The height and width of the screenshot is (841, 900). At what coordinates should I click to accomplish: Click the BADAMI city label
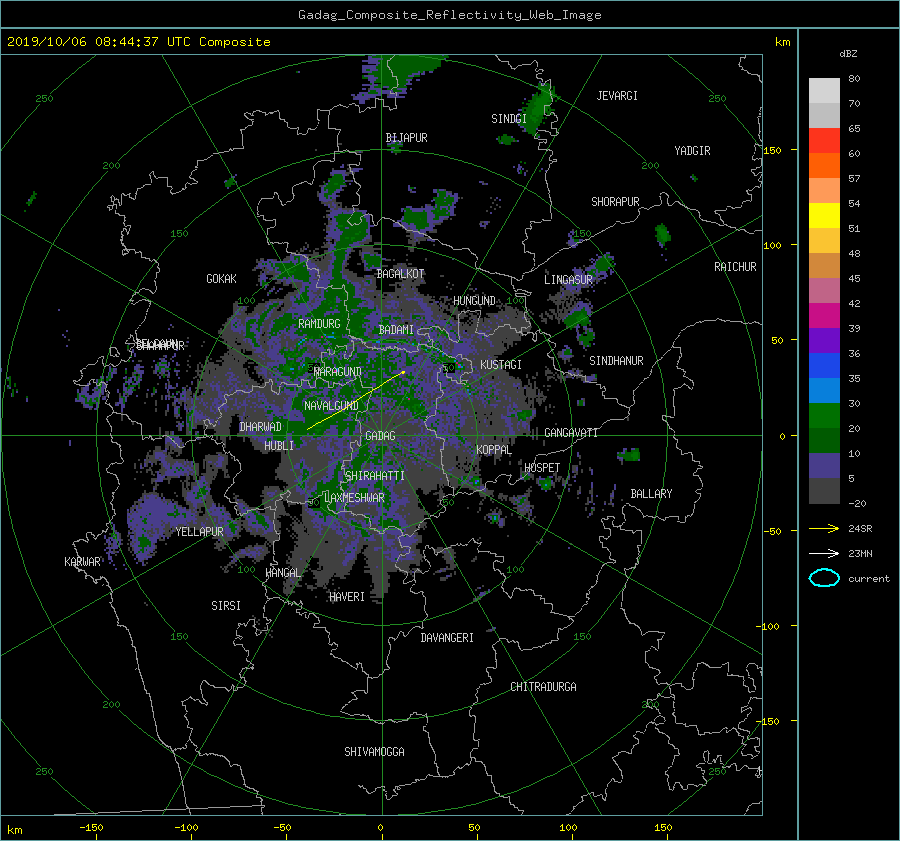tap(396, 330)
